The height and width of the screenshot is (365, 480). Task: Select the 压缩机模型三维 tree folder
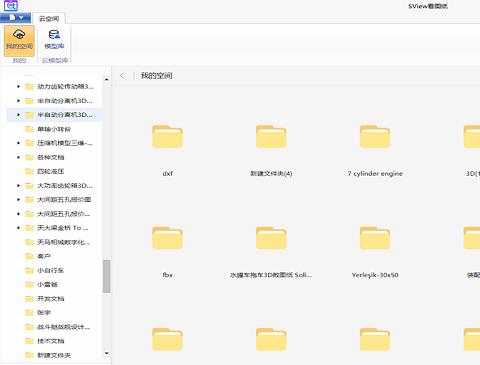pyautogui.click(x=59, y=143)
